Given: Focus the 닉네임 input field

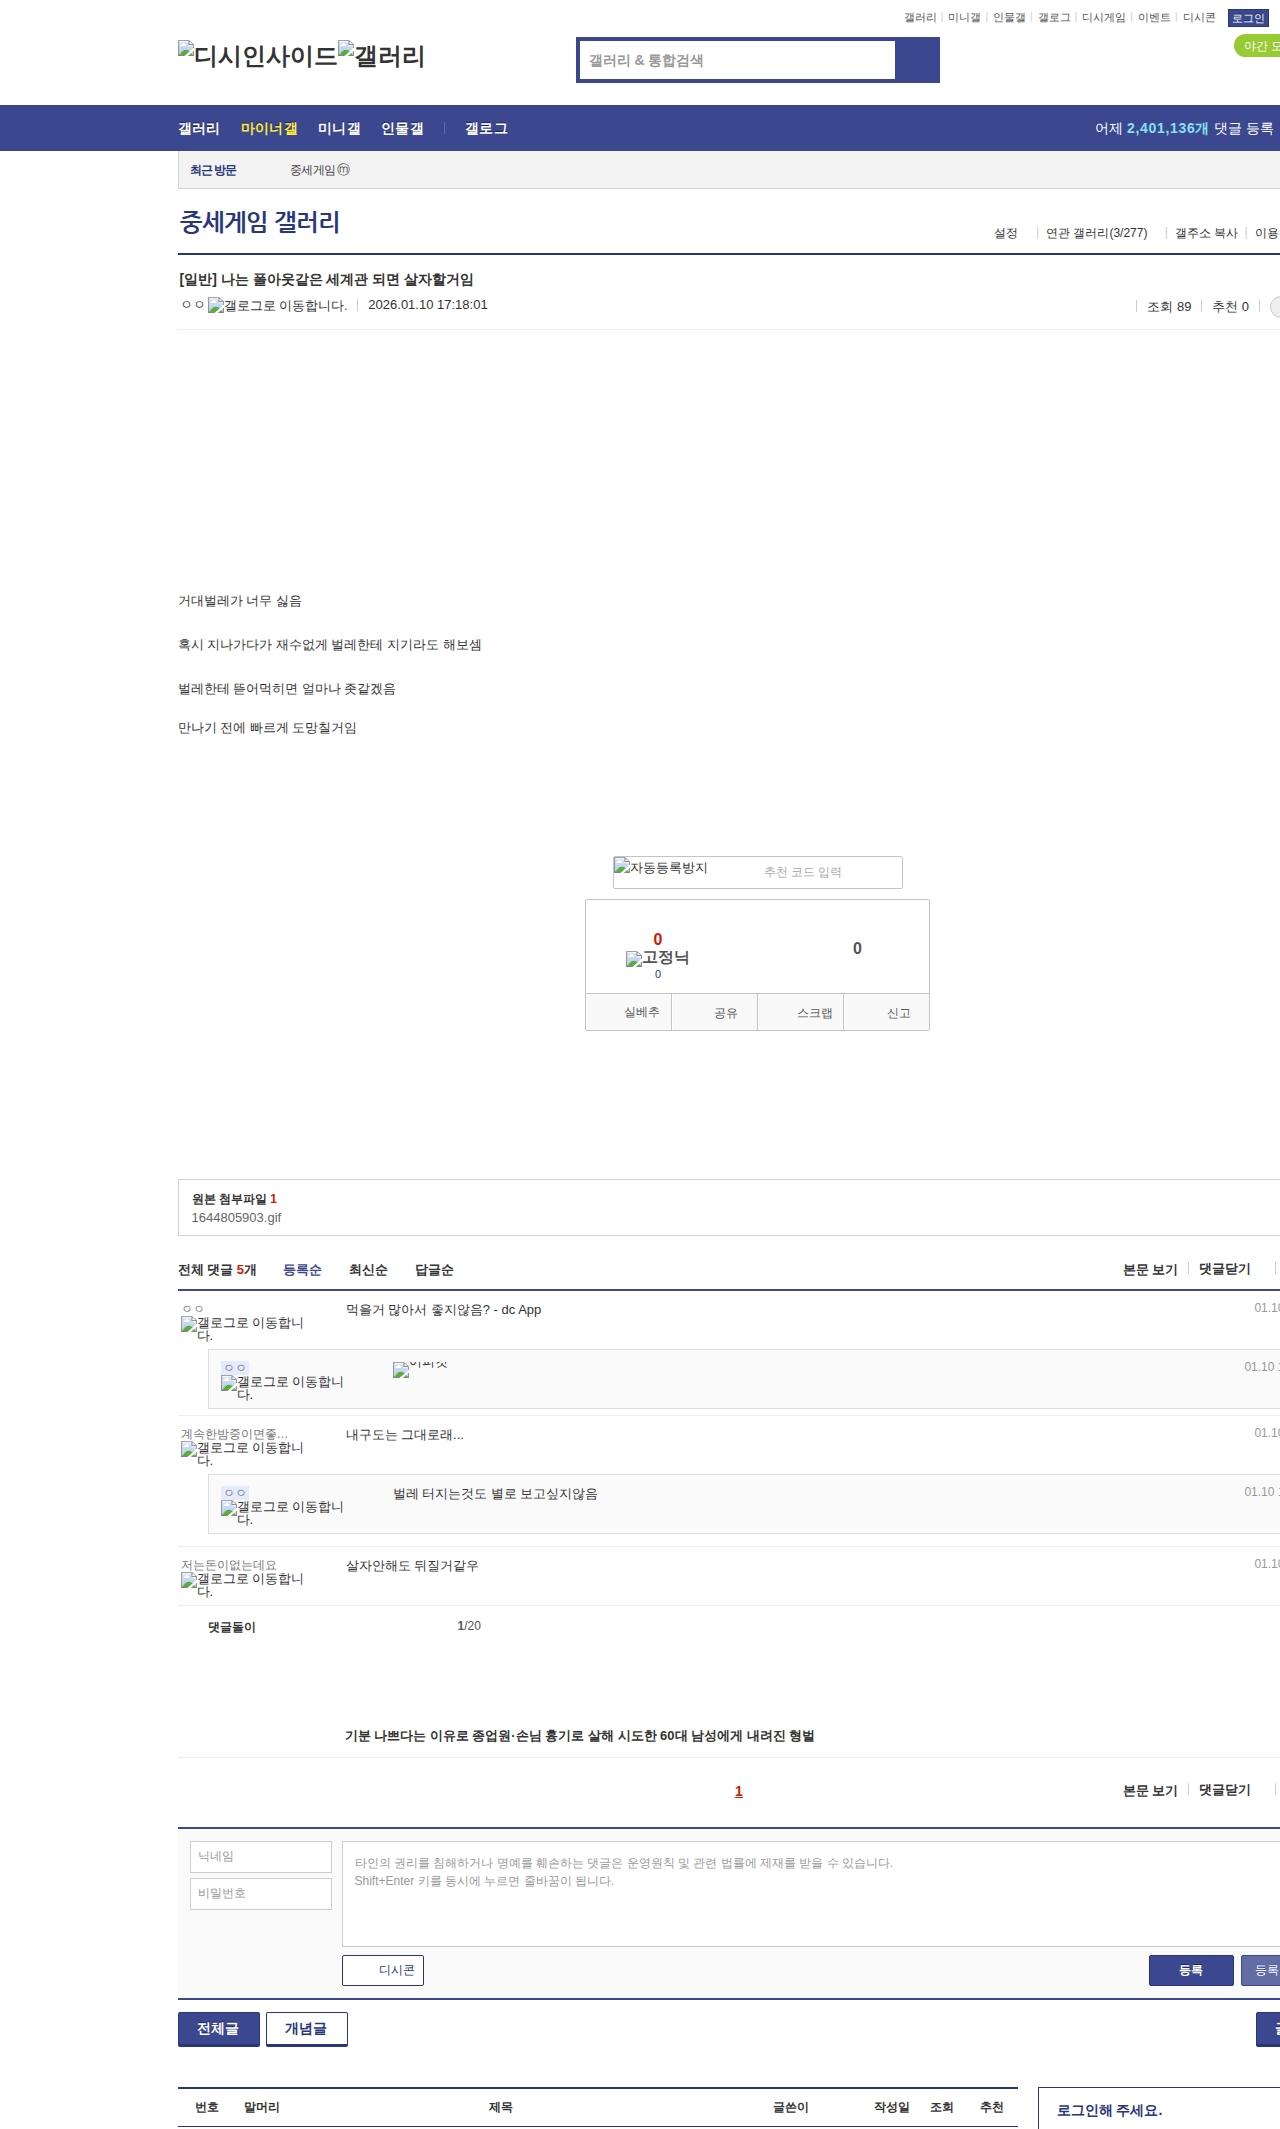Looking at the screenshot, I should 261,1857.
